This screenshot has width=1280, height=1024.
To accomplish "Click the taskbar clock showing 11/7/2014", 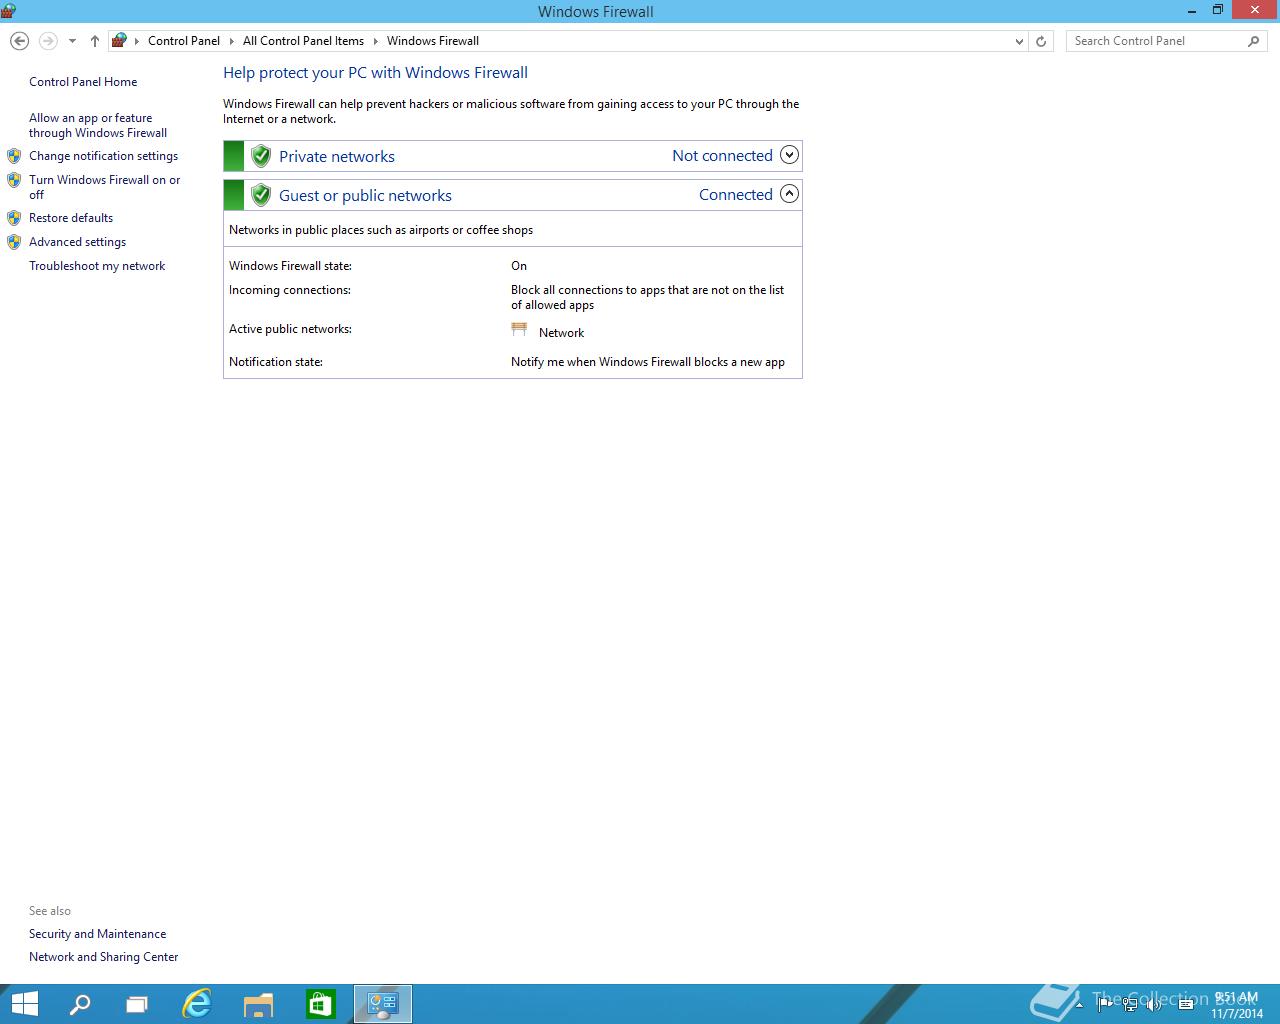I will 1236,1005.
